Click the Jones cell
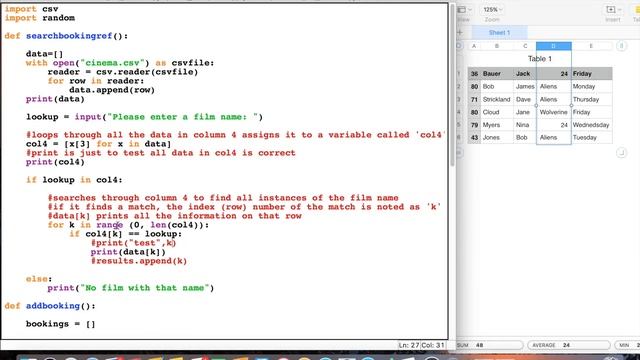The image size is (640, 360). 497,138
